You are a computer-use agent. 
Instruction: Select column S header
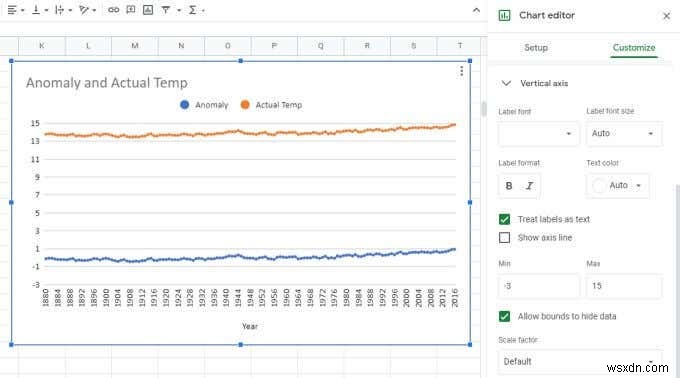[413, 46]
